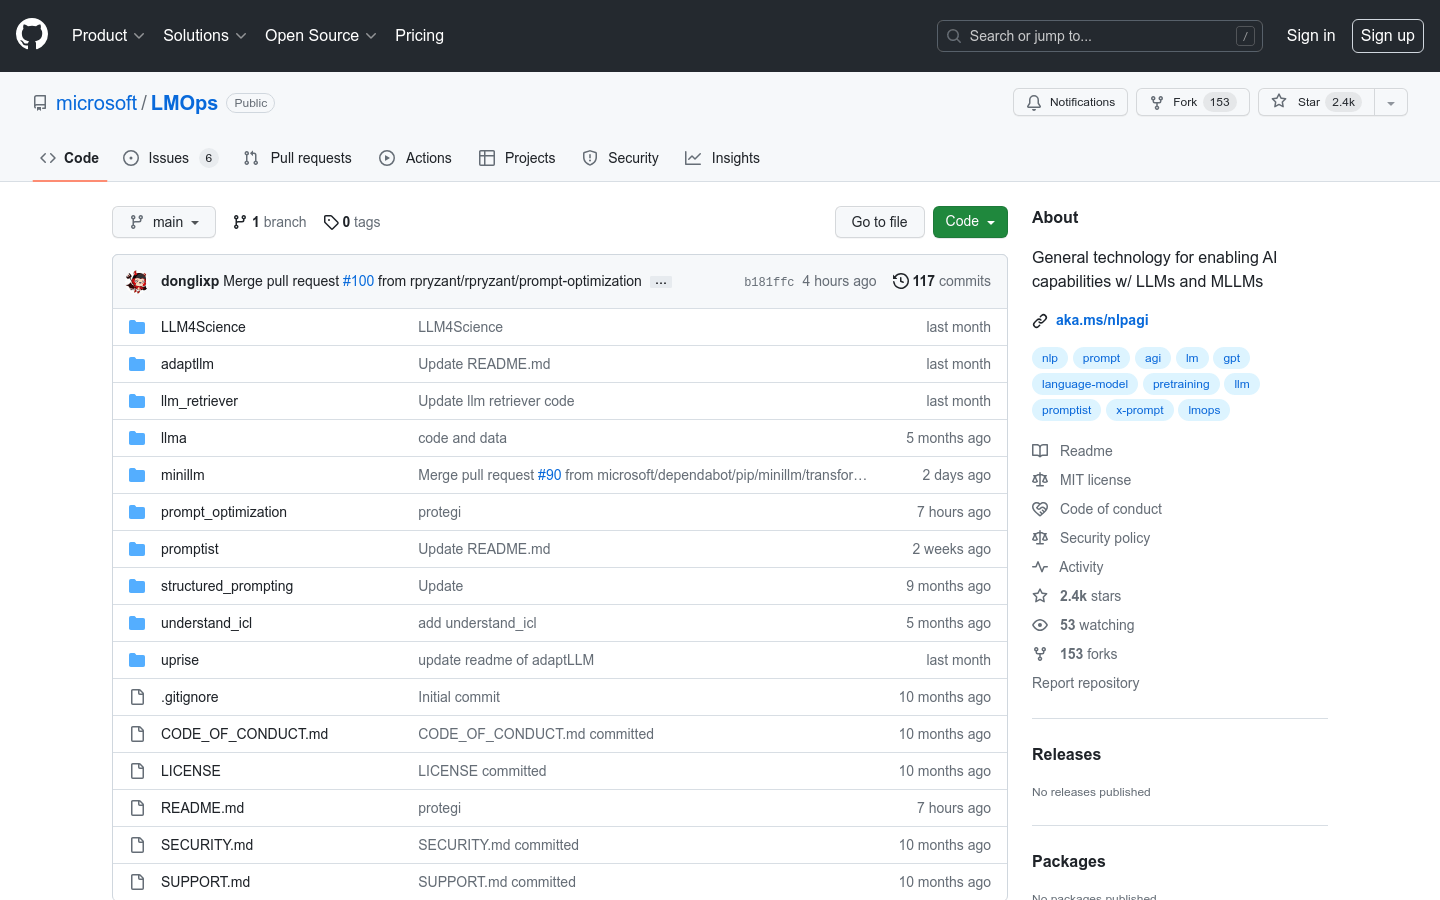Click the SUPPORT.md file icon
This screenshot has width=1440, height=900.
point(137,882)
